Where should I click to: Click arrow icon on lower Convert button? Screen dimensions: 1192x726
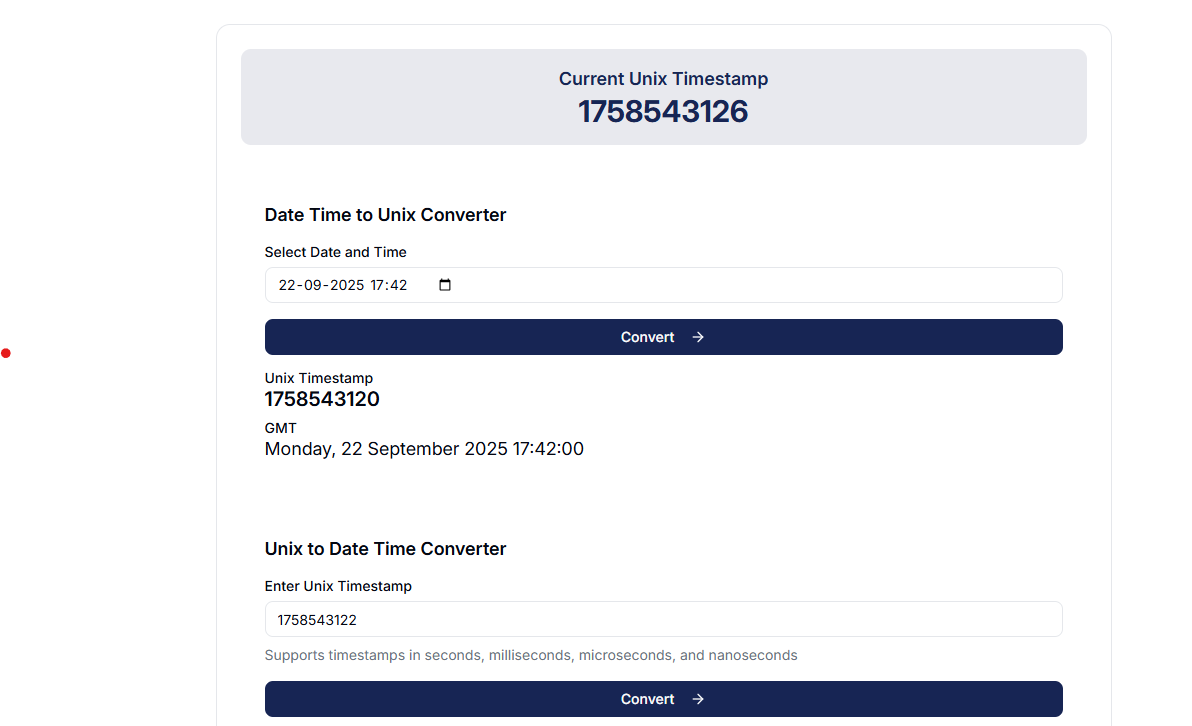tap(698, 699)
